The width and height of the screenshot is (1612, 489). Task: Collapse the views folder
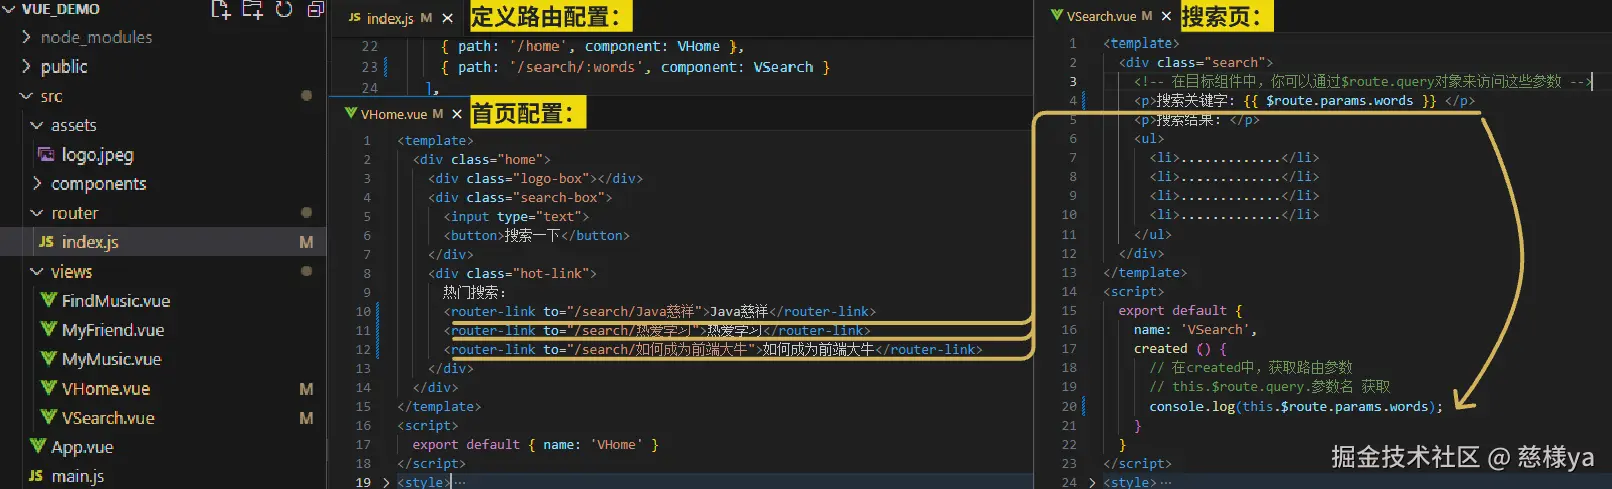coord(37,272)
